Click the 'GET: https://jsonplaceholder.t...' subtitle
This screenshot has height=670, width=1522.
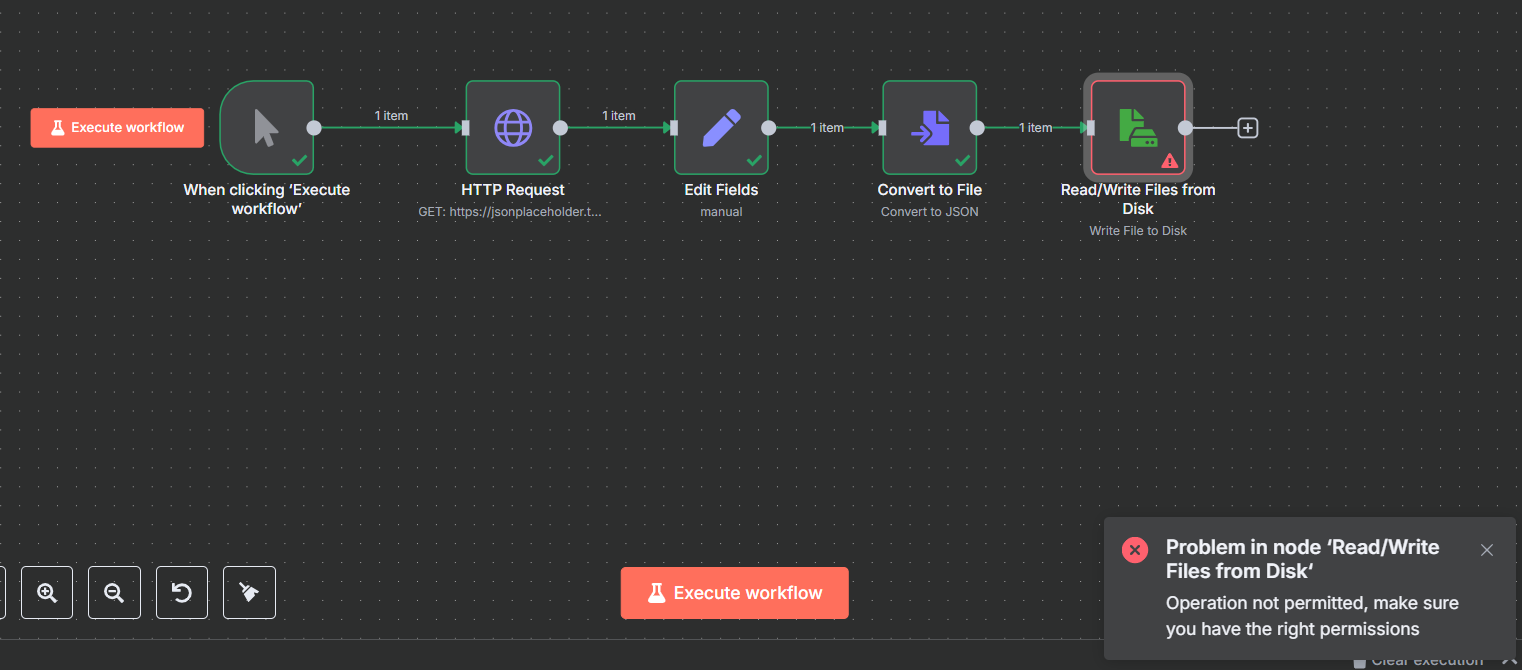click(511, 212)
